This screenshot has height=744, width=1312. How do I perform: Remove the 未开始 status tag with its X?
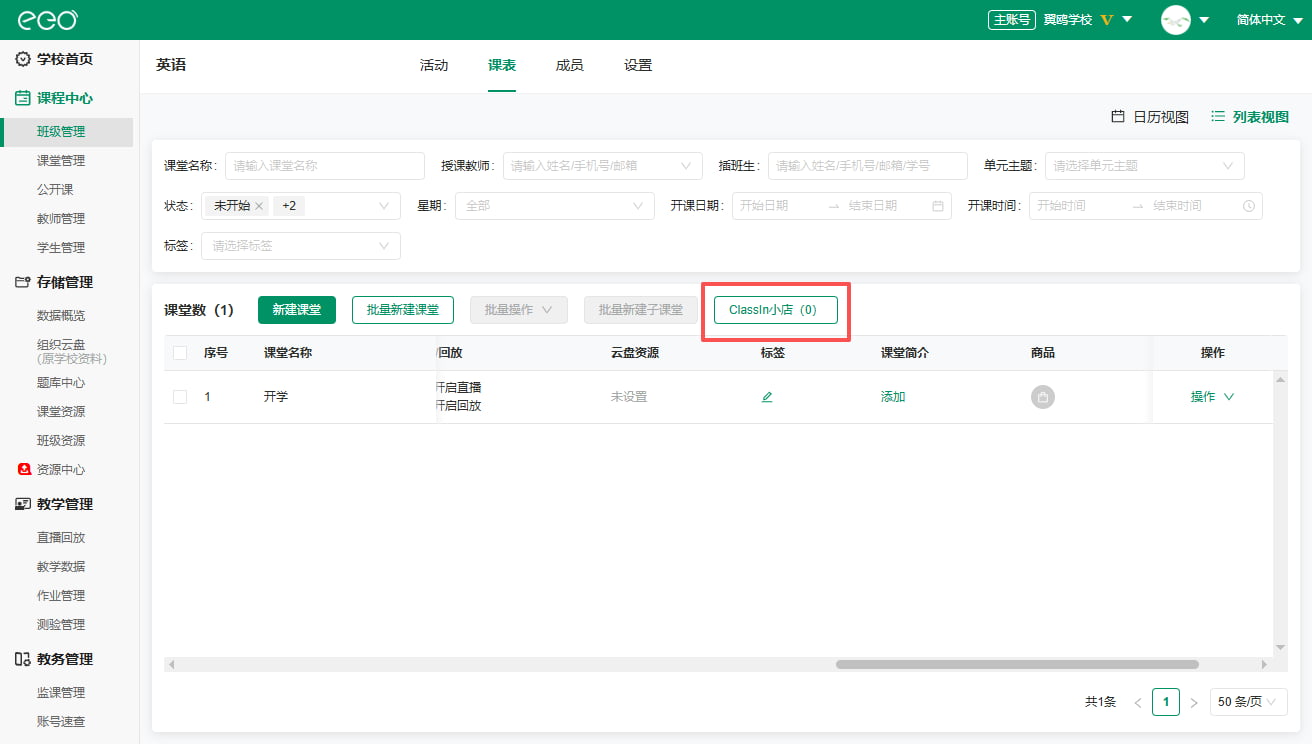pyautogui.click(x=259, y=206)
